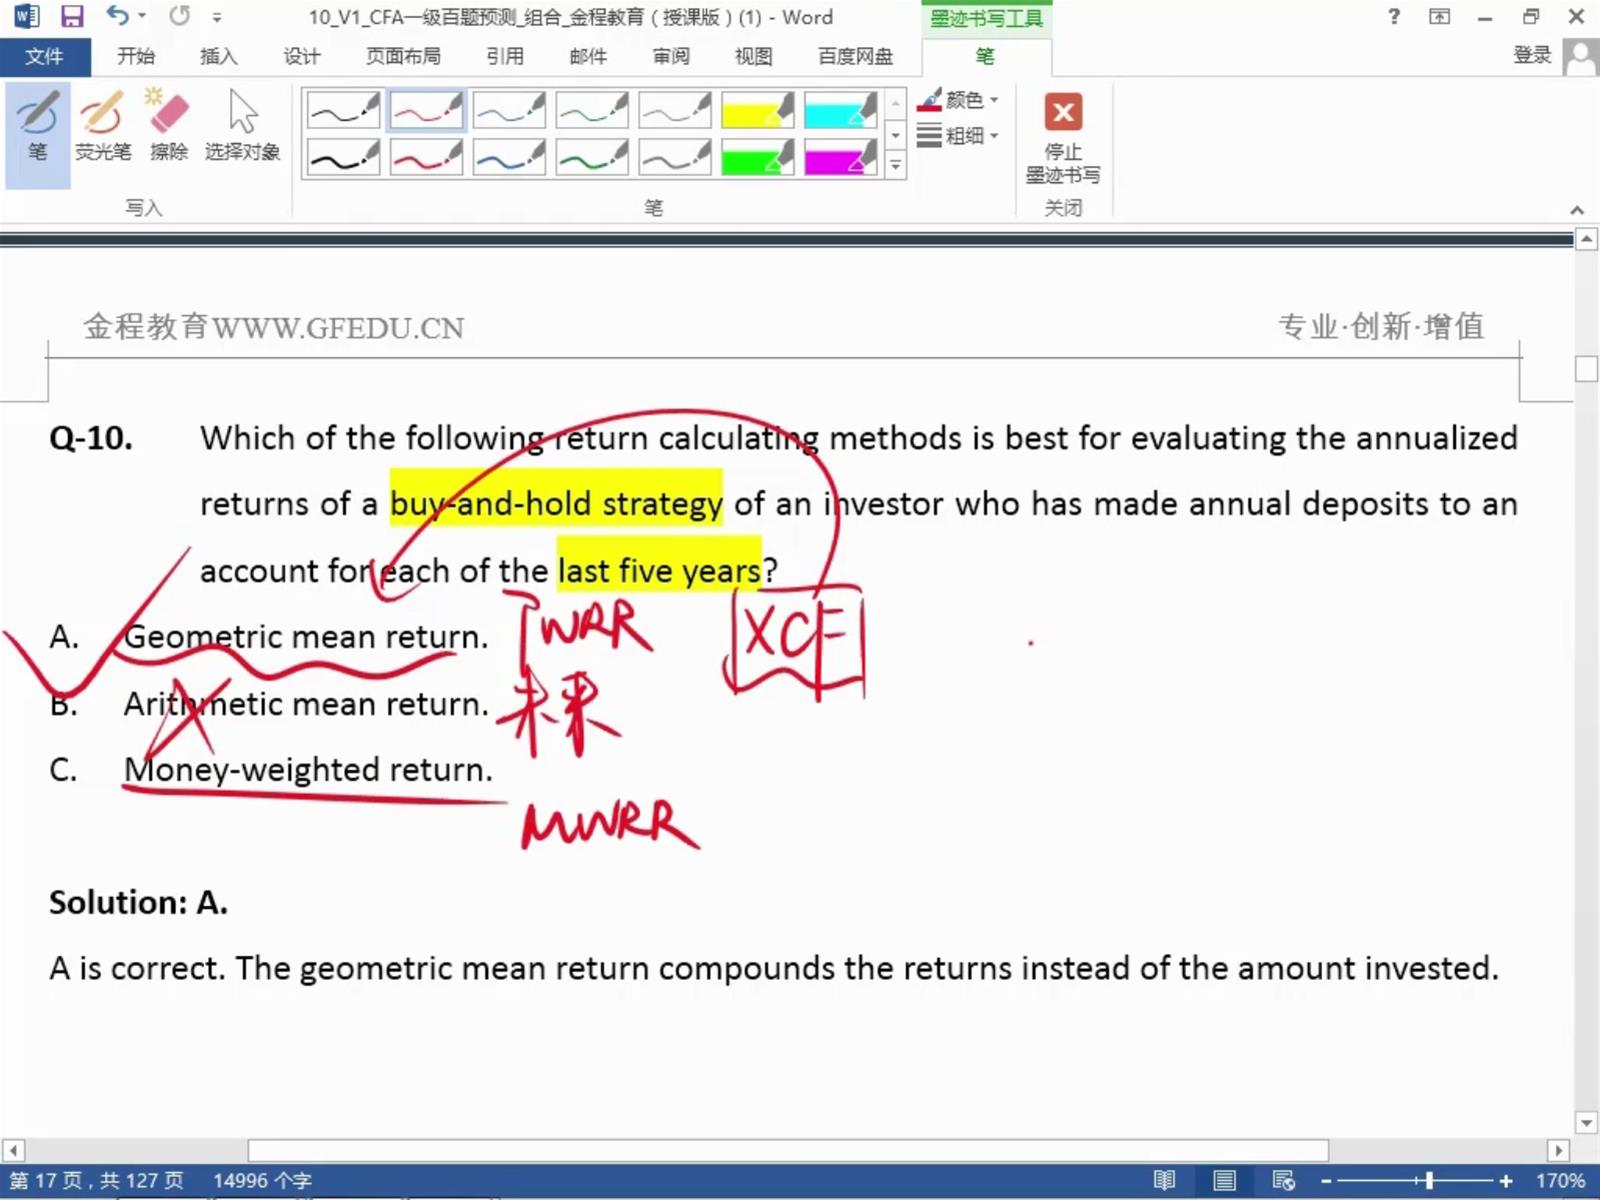The height and width of the screenshot is (1200, 1600).
Task: Switch to the Insert (插入) ribbon tab
Action: (x=218, y=56)
